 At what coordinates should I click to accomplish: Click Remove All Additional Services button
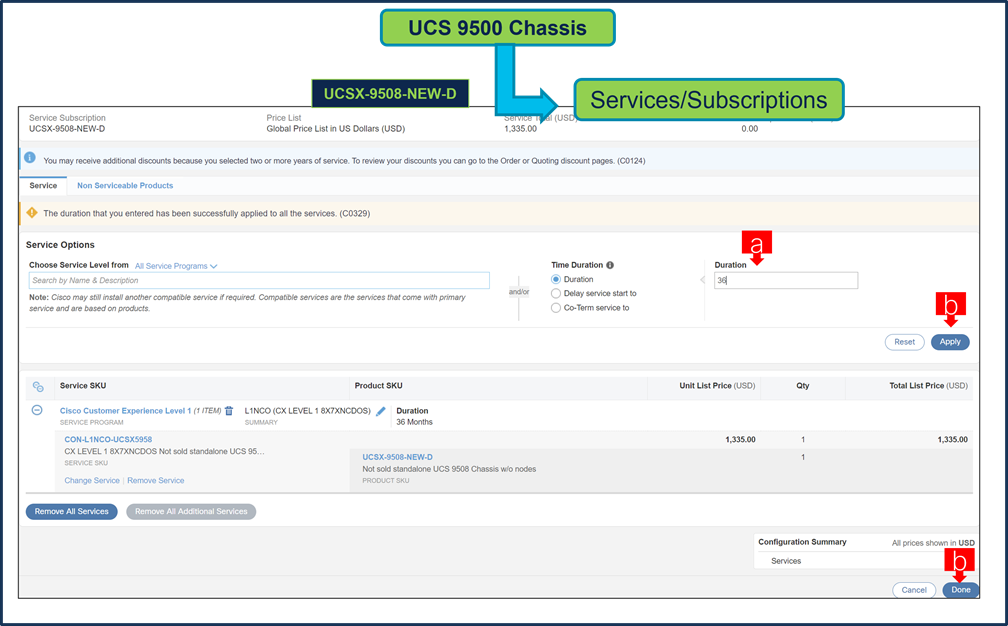191,512
